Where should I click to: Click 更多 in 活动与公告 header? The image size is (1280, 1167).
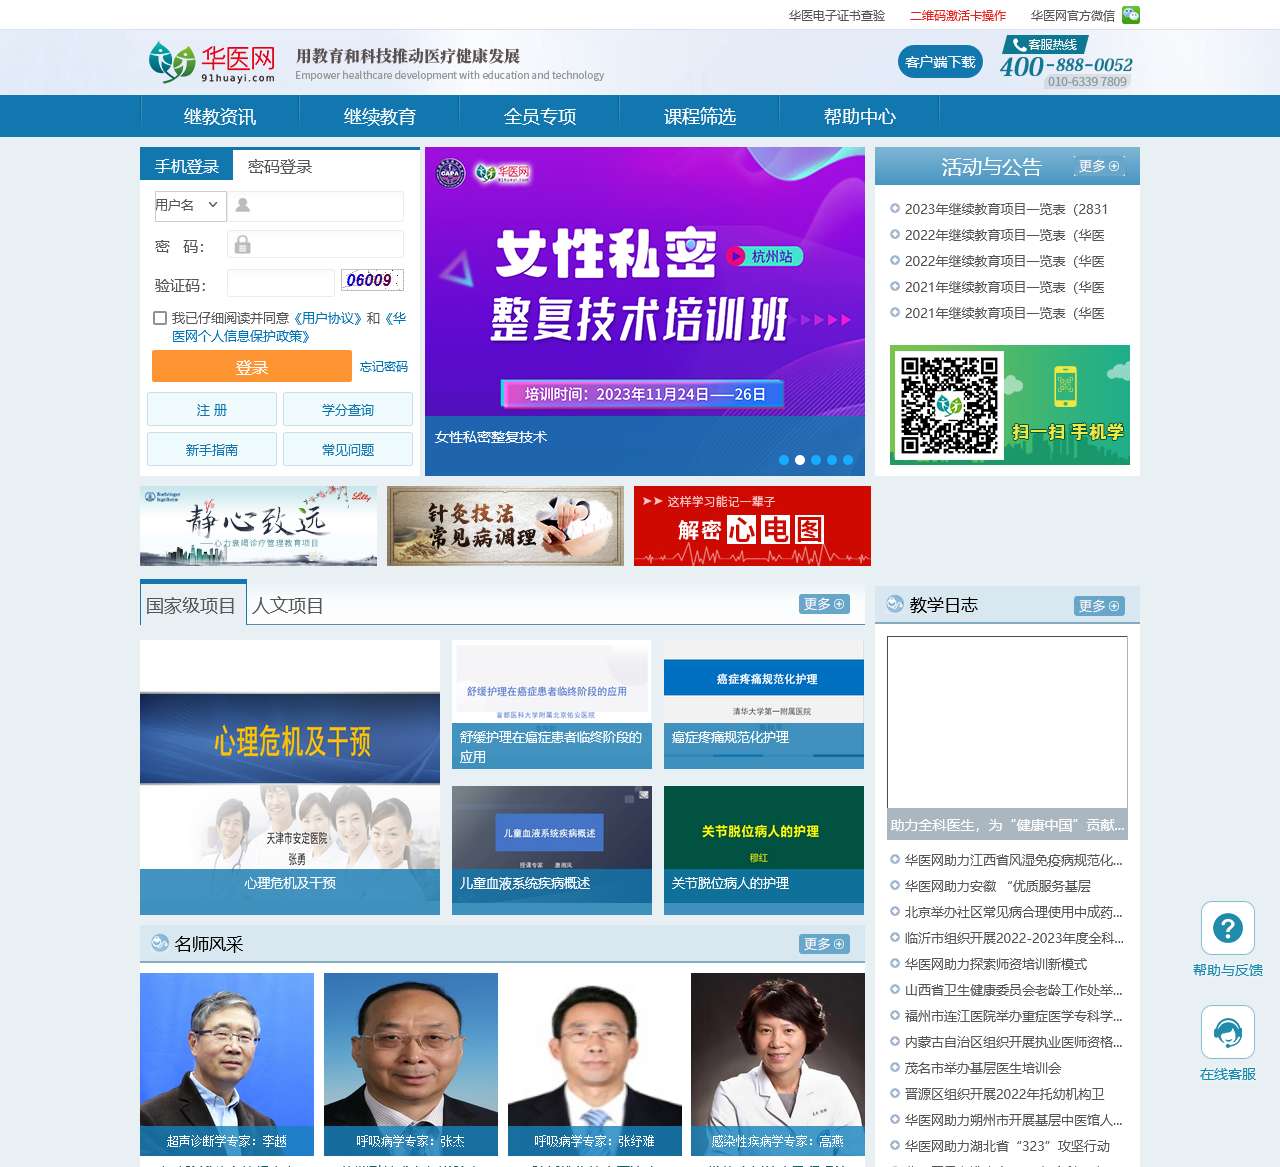[x=1099, y=166]
